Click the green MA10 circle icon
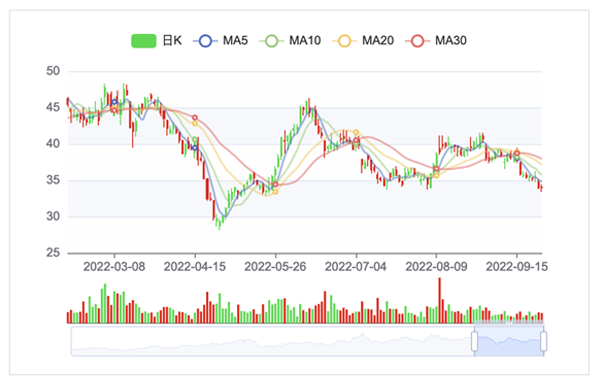 click(x=272, y=41)
